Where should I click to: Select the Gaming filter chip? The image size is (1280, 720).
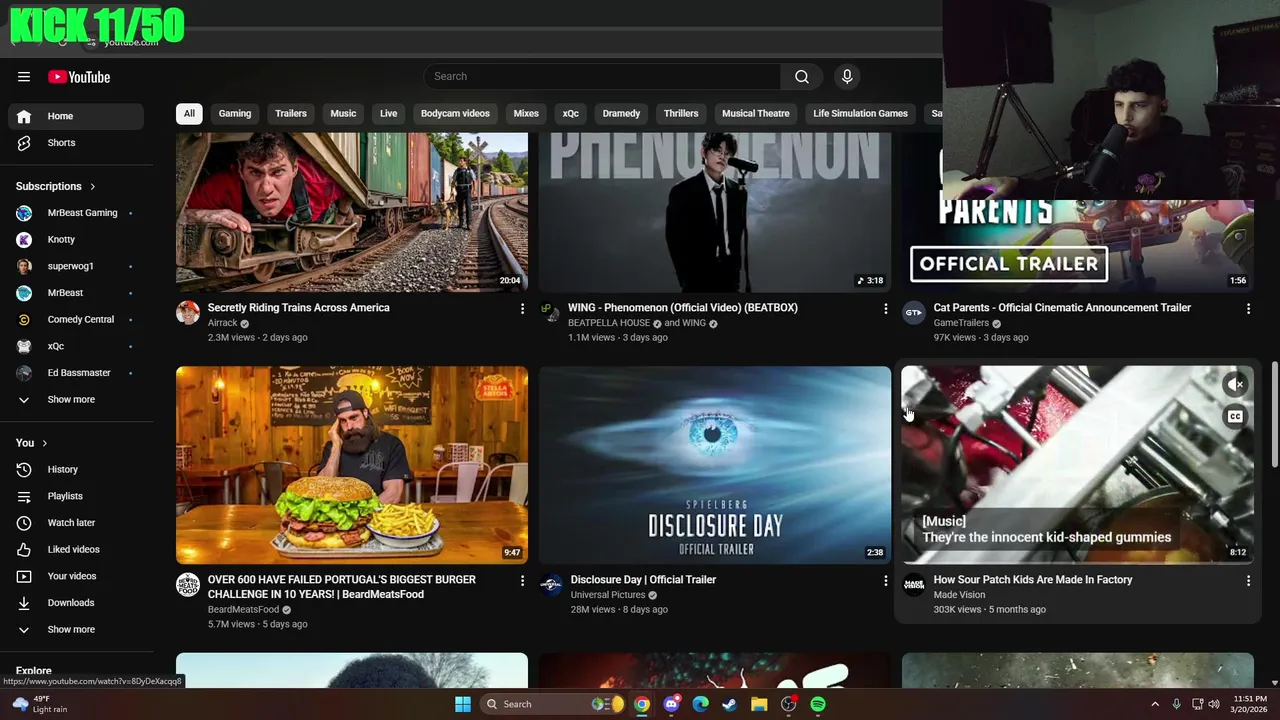click(x=235, y=113)
